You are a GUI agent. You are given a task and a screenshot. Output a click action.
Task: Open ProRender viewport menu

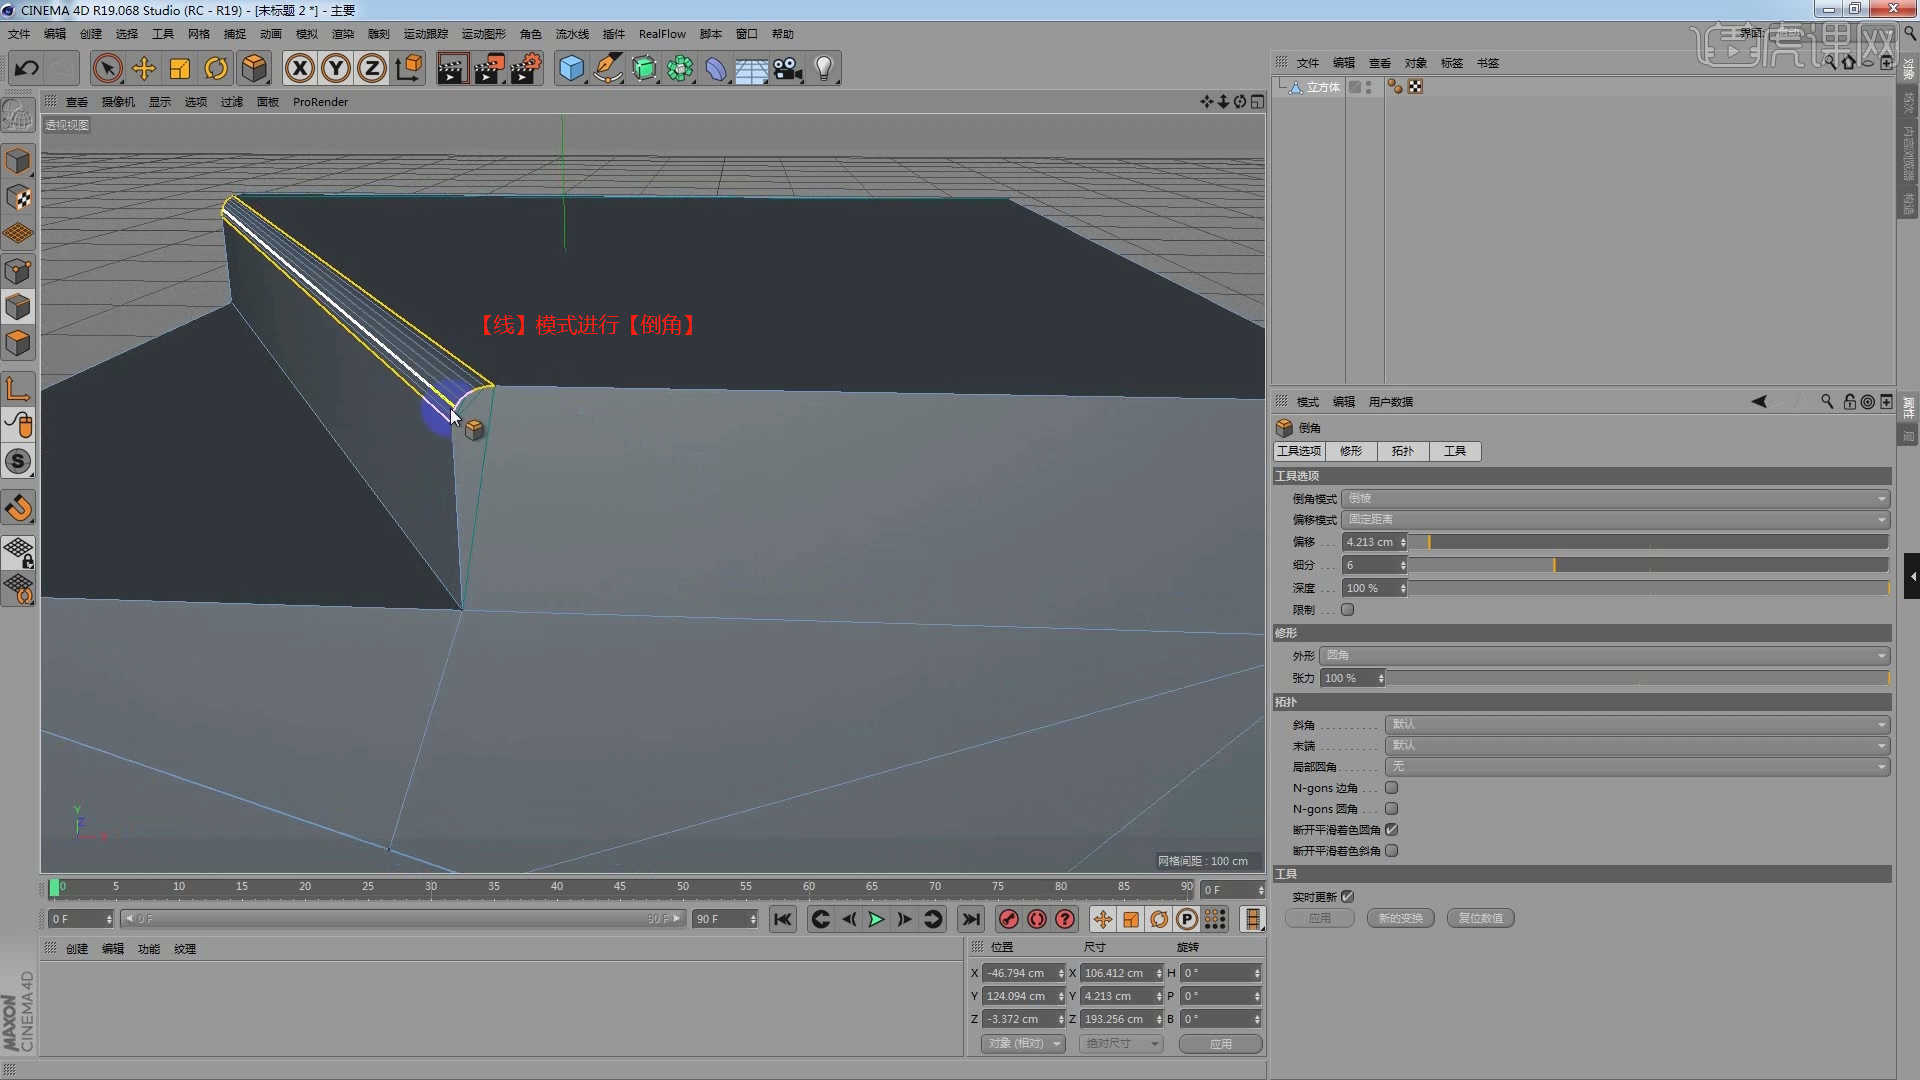320,102
